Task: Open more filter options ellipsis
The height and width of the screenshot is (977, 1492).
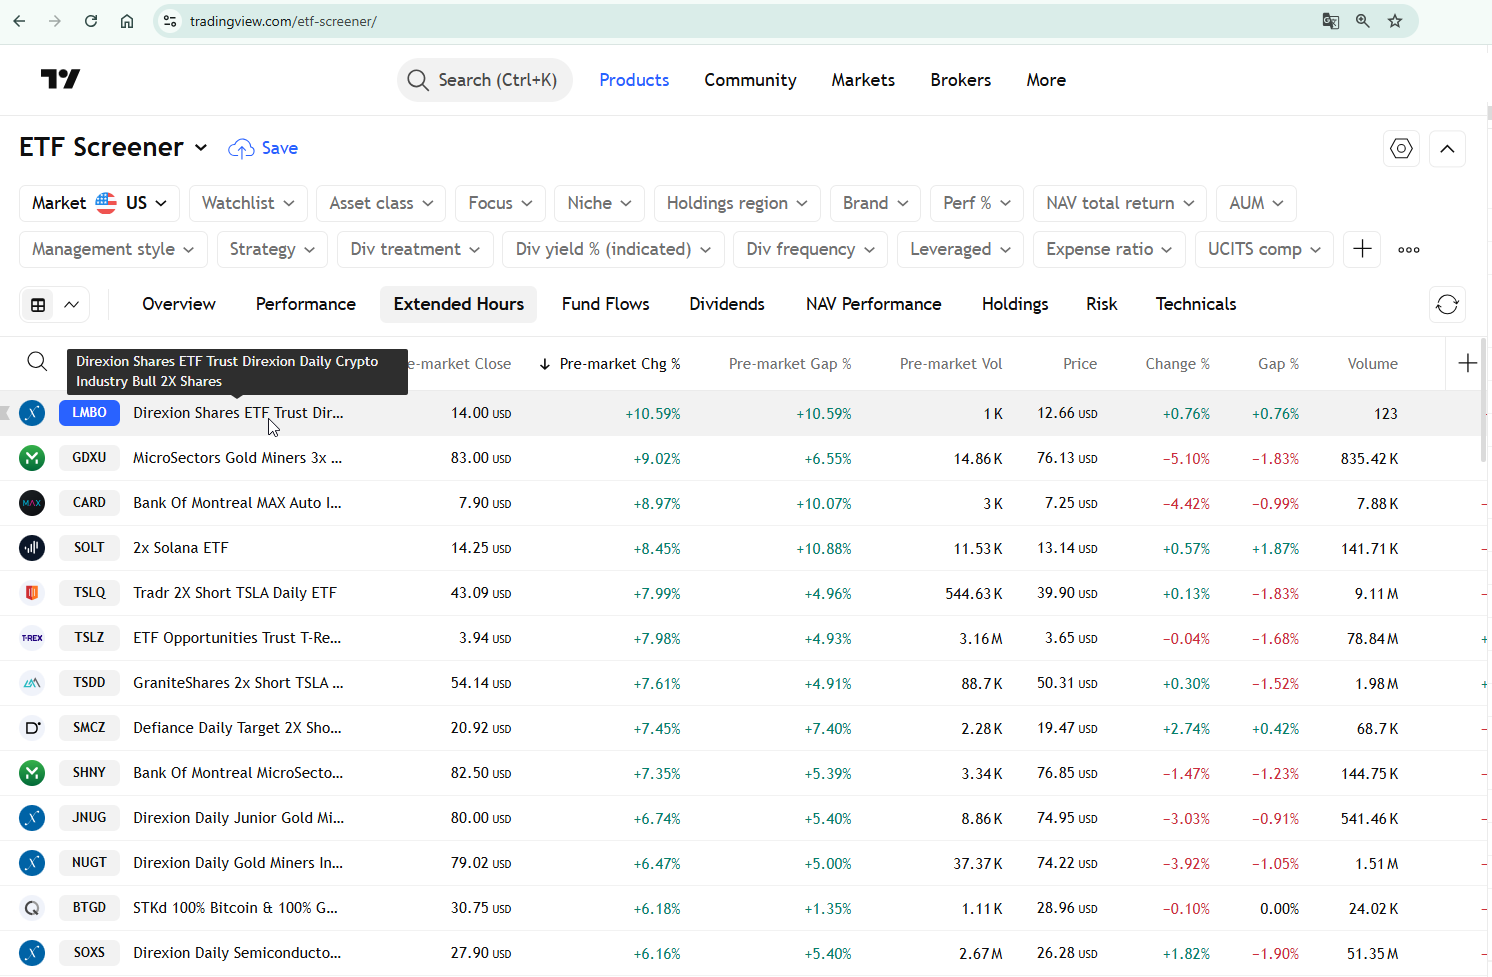Action: pos(1409,249)
